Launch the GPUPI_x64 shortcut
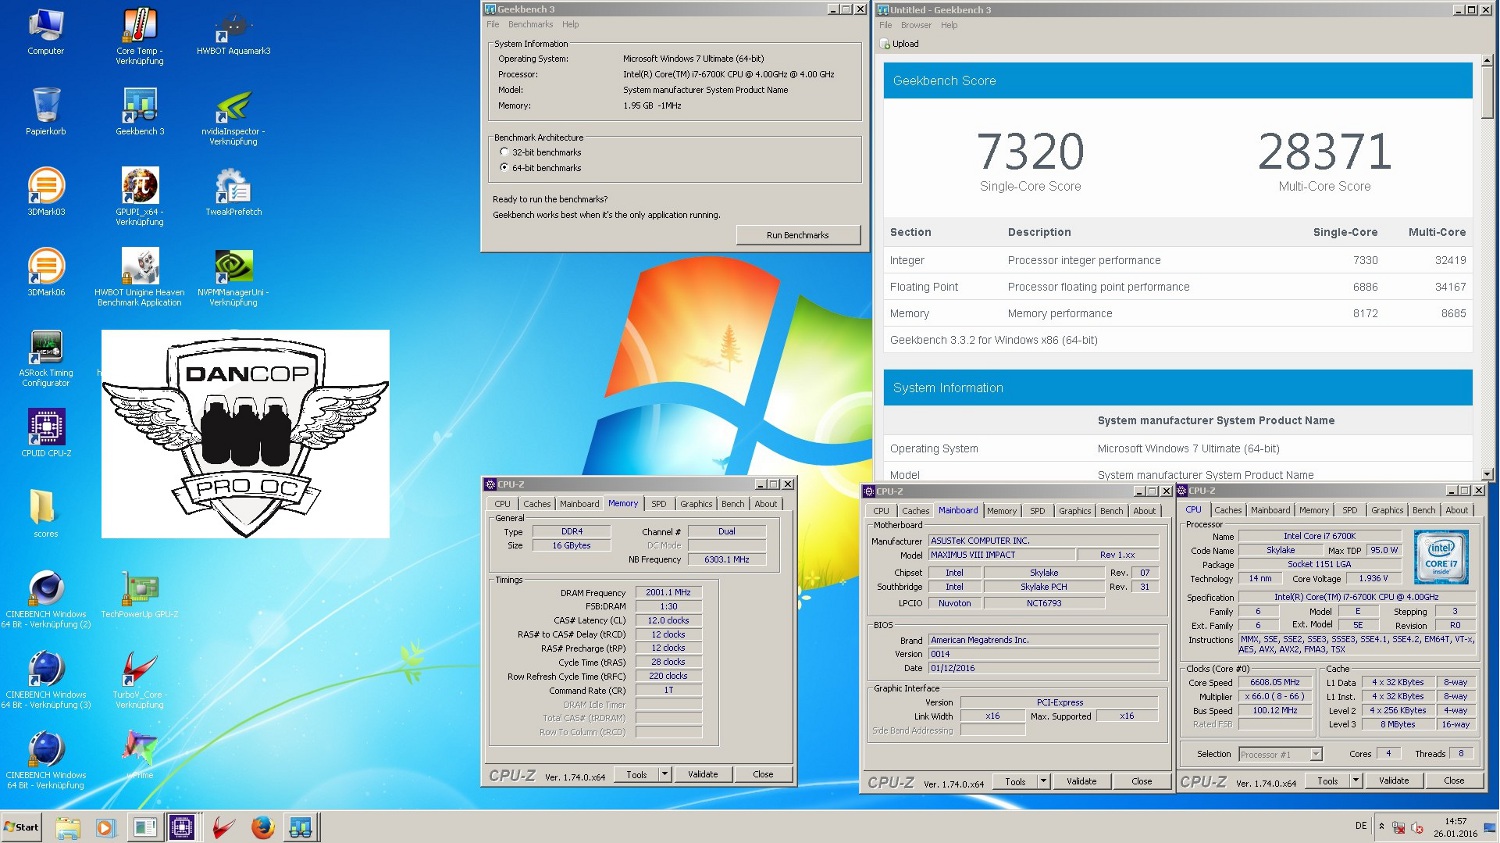 pyautogui.click(x=140, y=197)
